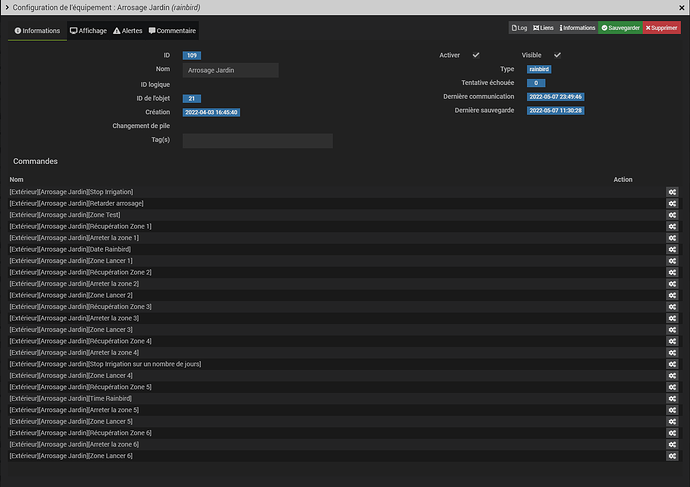
Task: Open settings gear for Arreter la zone 4
Action: pos(672,352)
